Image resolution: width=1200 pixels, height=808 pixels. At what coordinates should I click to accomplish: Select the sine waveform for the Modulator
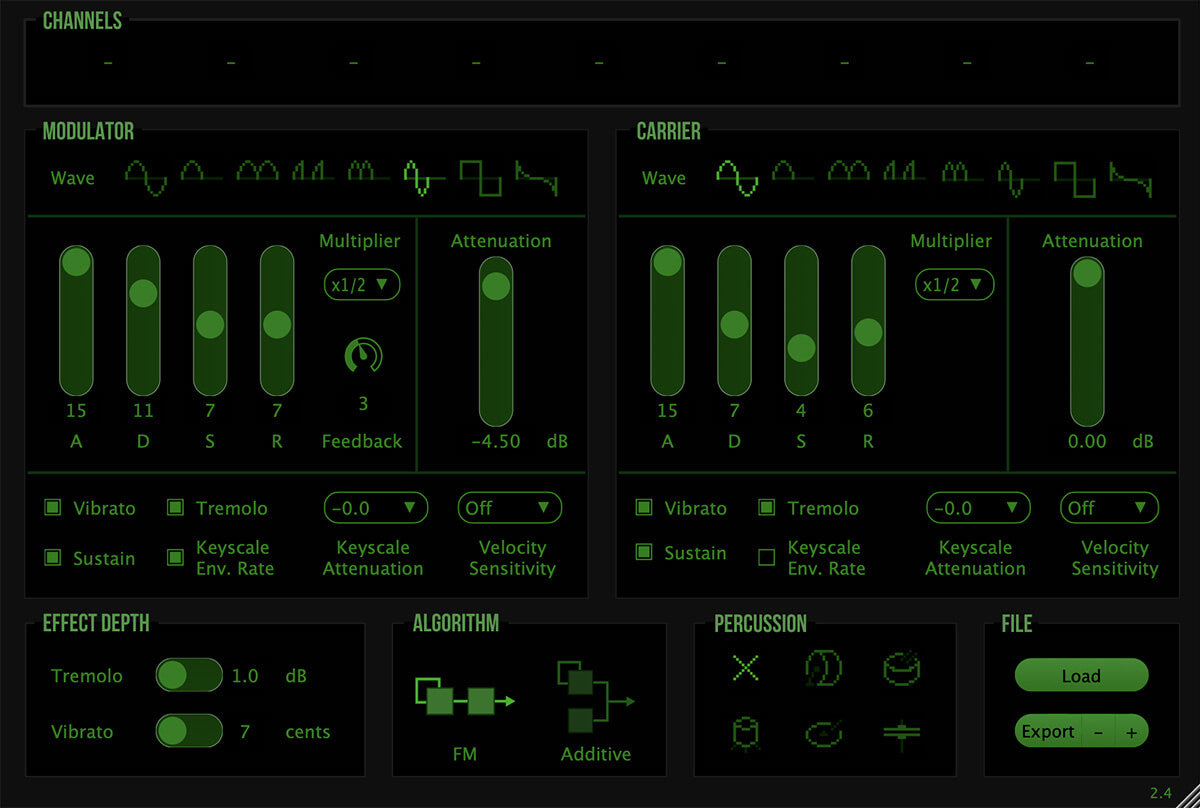(x=145, y=175)
